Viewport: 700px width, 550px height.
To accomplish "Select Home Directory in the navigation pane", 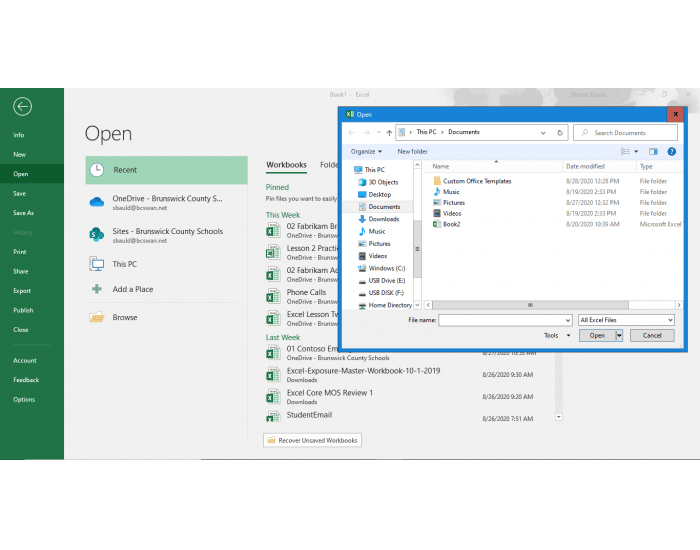I will [390, 305].
